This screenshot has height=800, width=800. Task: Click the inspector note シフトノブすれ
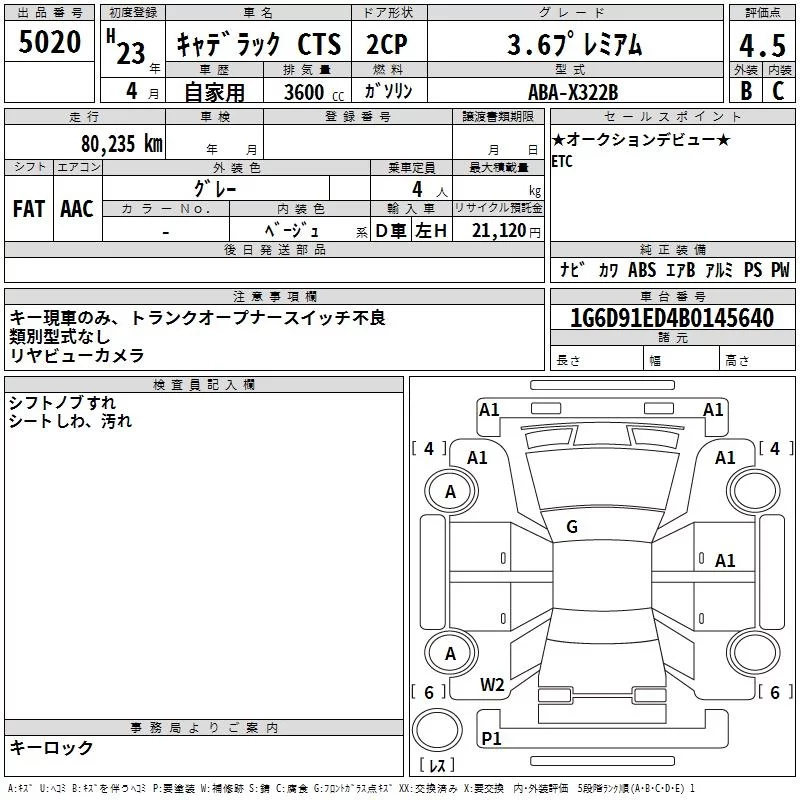(x=62, y=403)
